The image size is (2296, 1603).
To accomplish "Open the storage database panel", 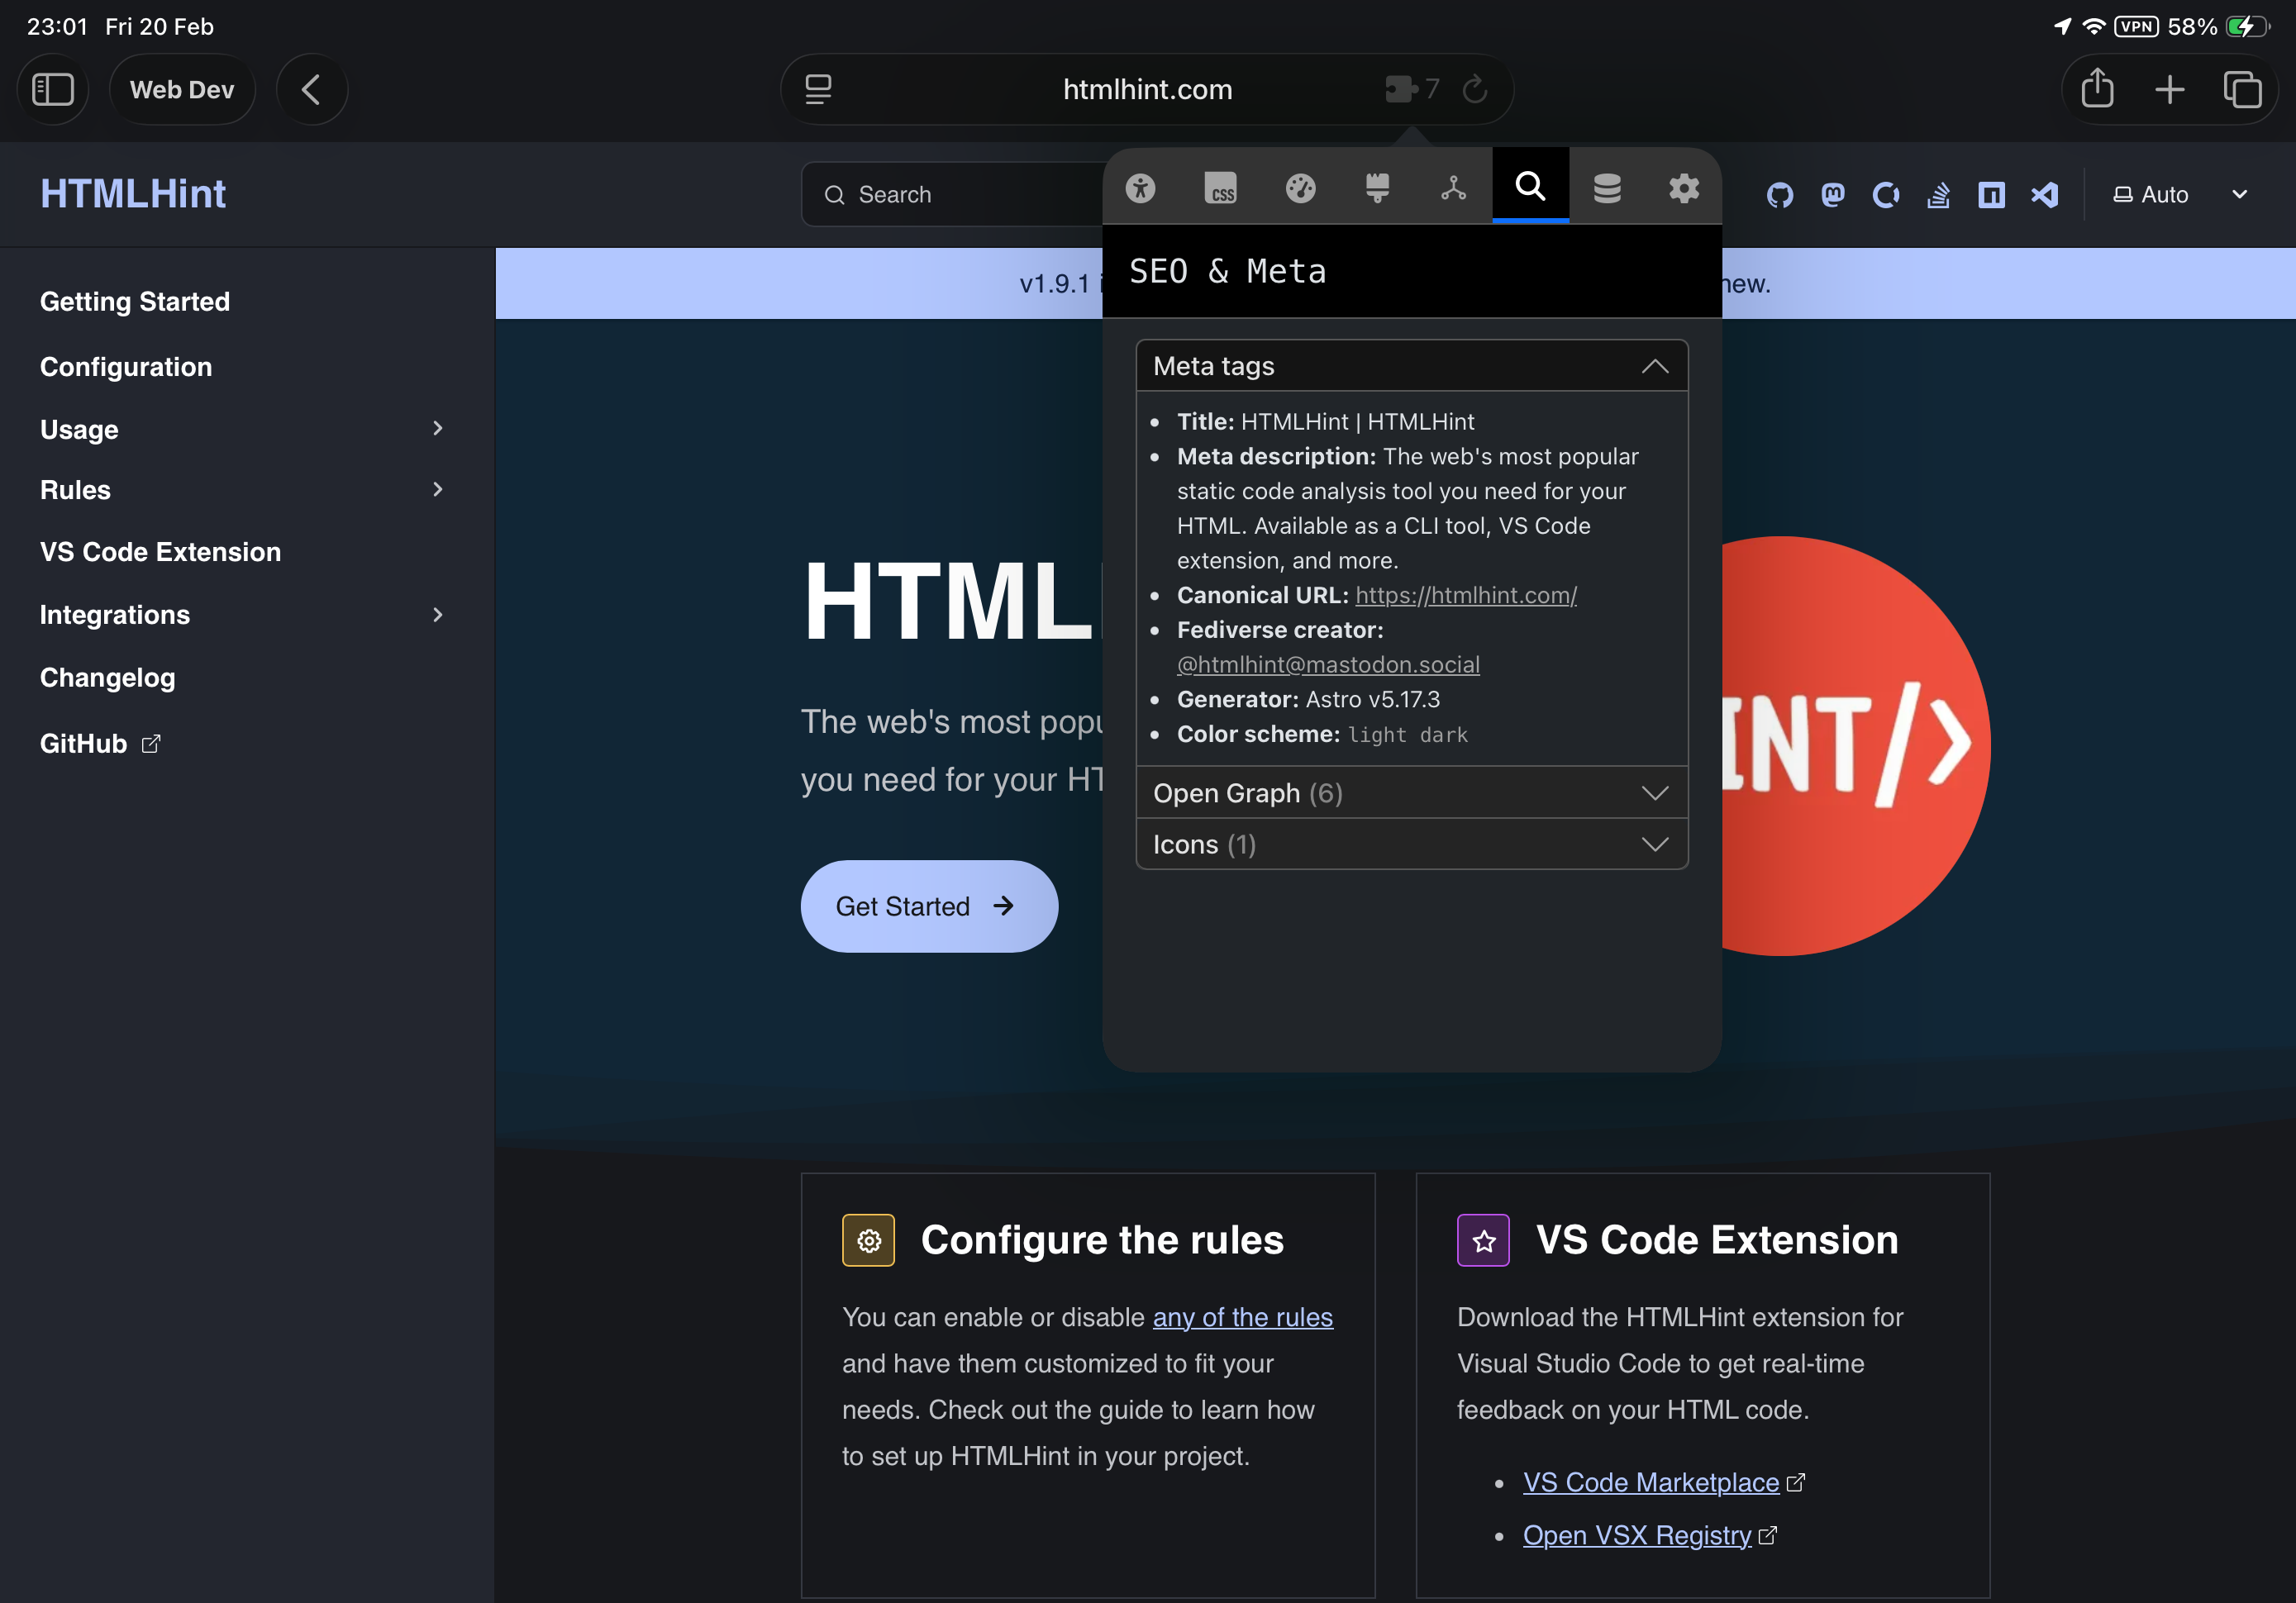I will [1608, 187].
